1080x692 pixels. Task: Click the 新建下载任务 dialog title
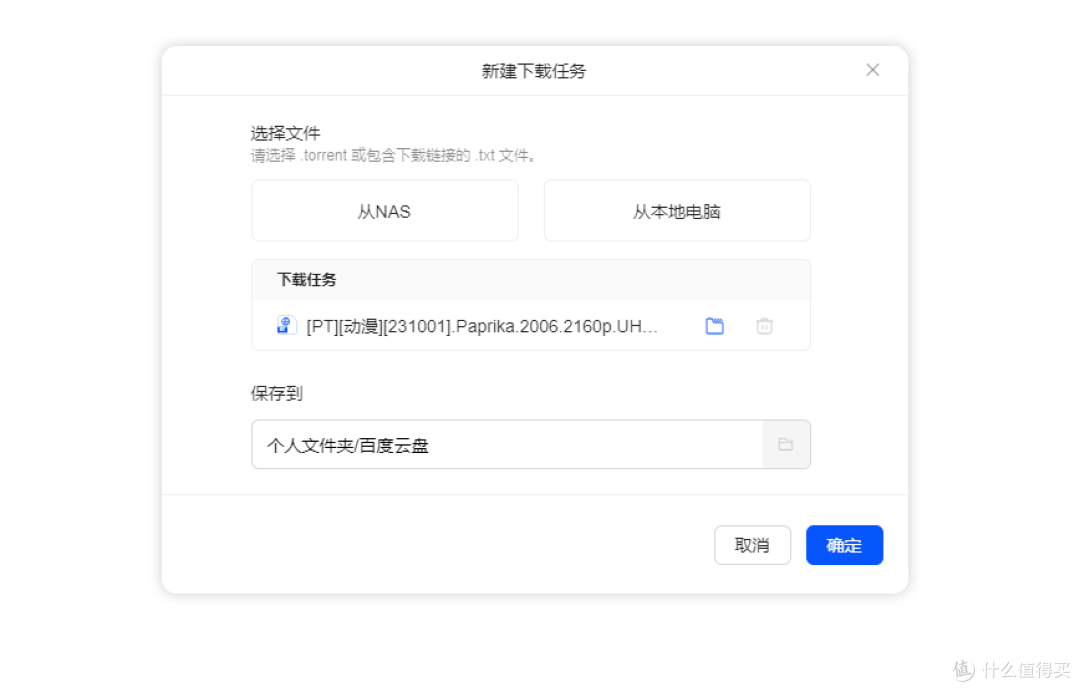click(x=532, y=70)
